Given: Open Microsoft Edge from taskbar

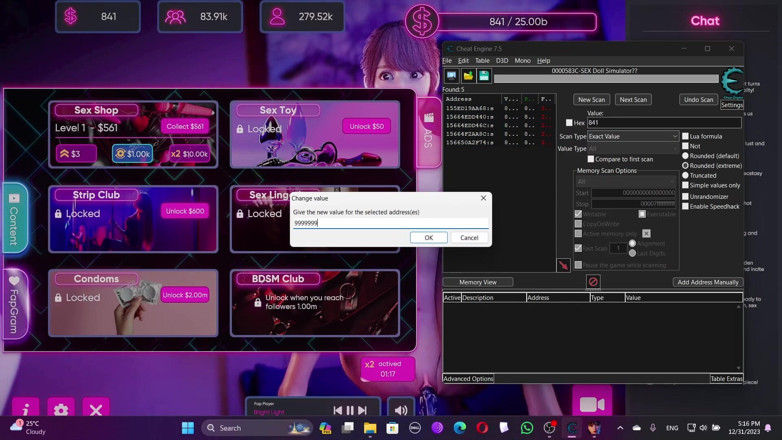Looking at the screenshot, I should (460, 428).
